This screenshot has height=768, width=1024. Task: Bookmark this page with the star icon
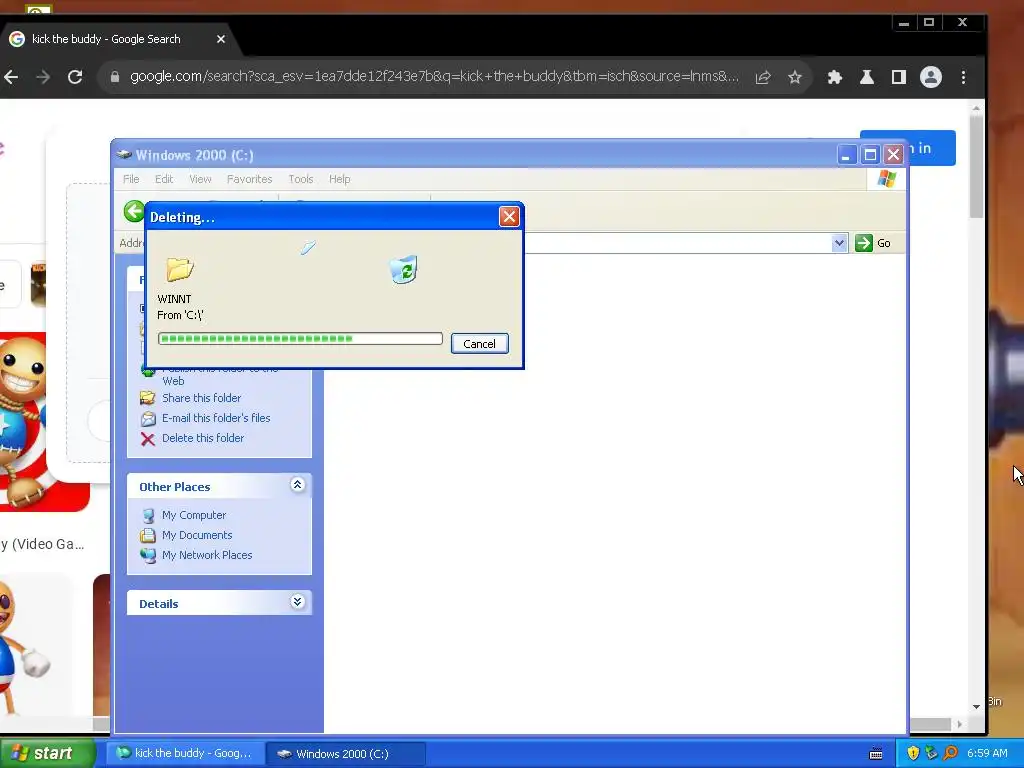[x=795, y=77]
